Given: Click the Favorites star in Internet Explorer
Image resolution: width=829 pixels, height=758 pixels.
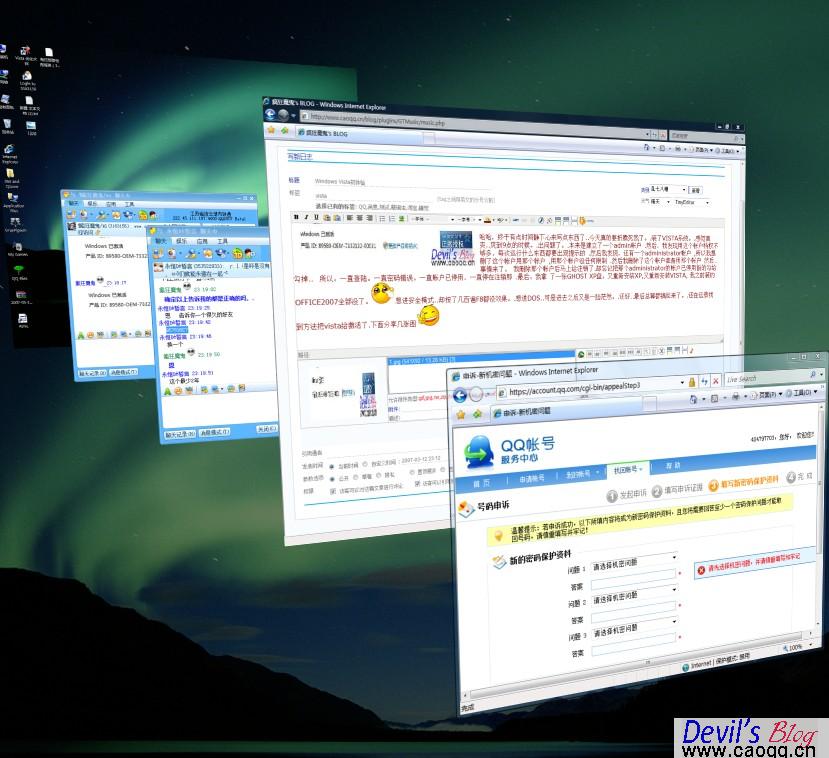Looking at the screenshot, I should [459, 414].
